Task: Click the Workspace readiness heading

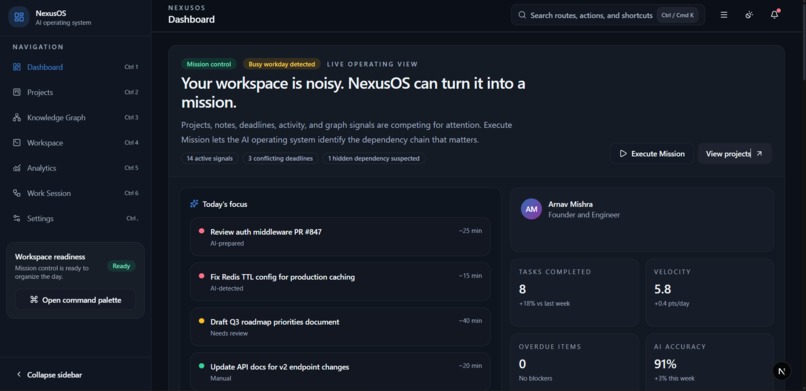Action: (50, 256)
